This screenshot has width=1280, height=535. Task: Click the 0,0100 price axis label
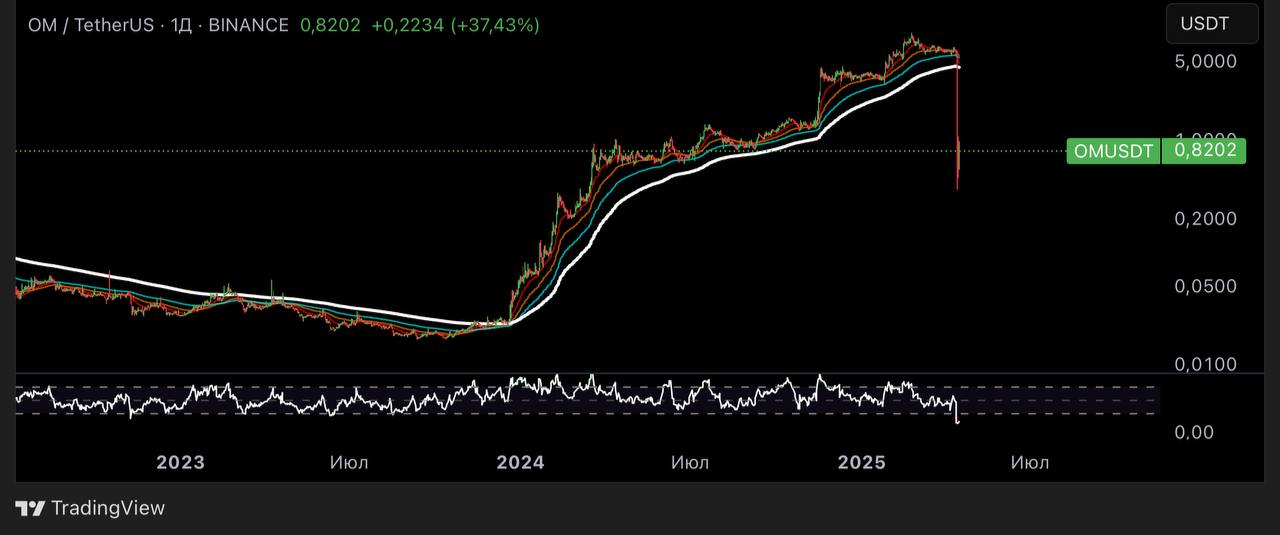point(1205,364)
